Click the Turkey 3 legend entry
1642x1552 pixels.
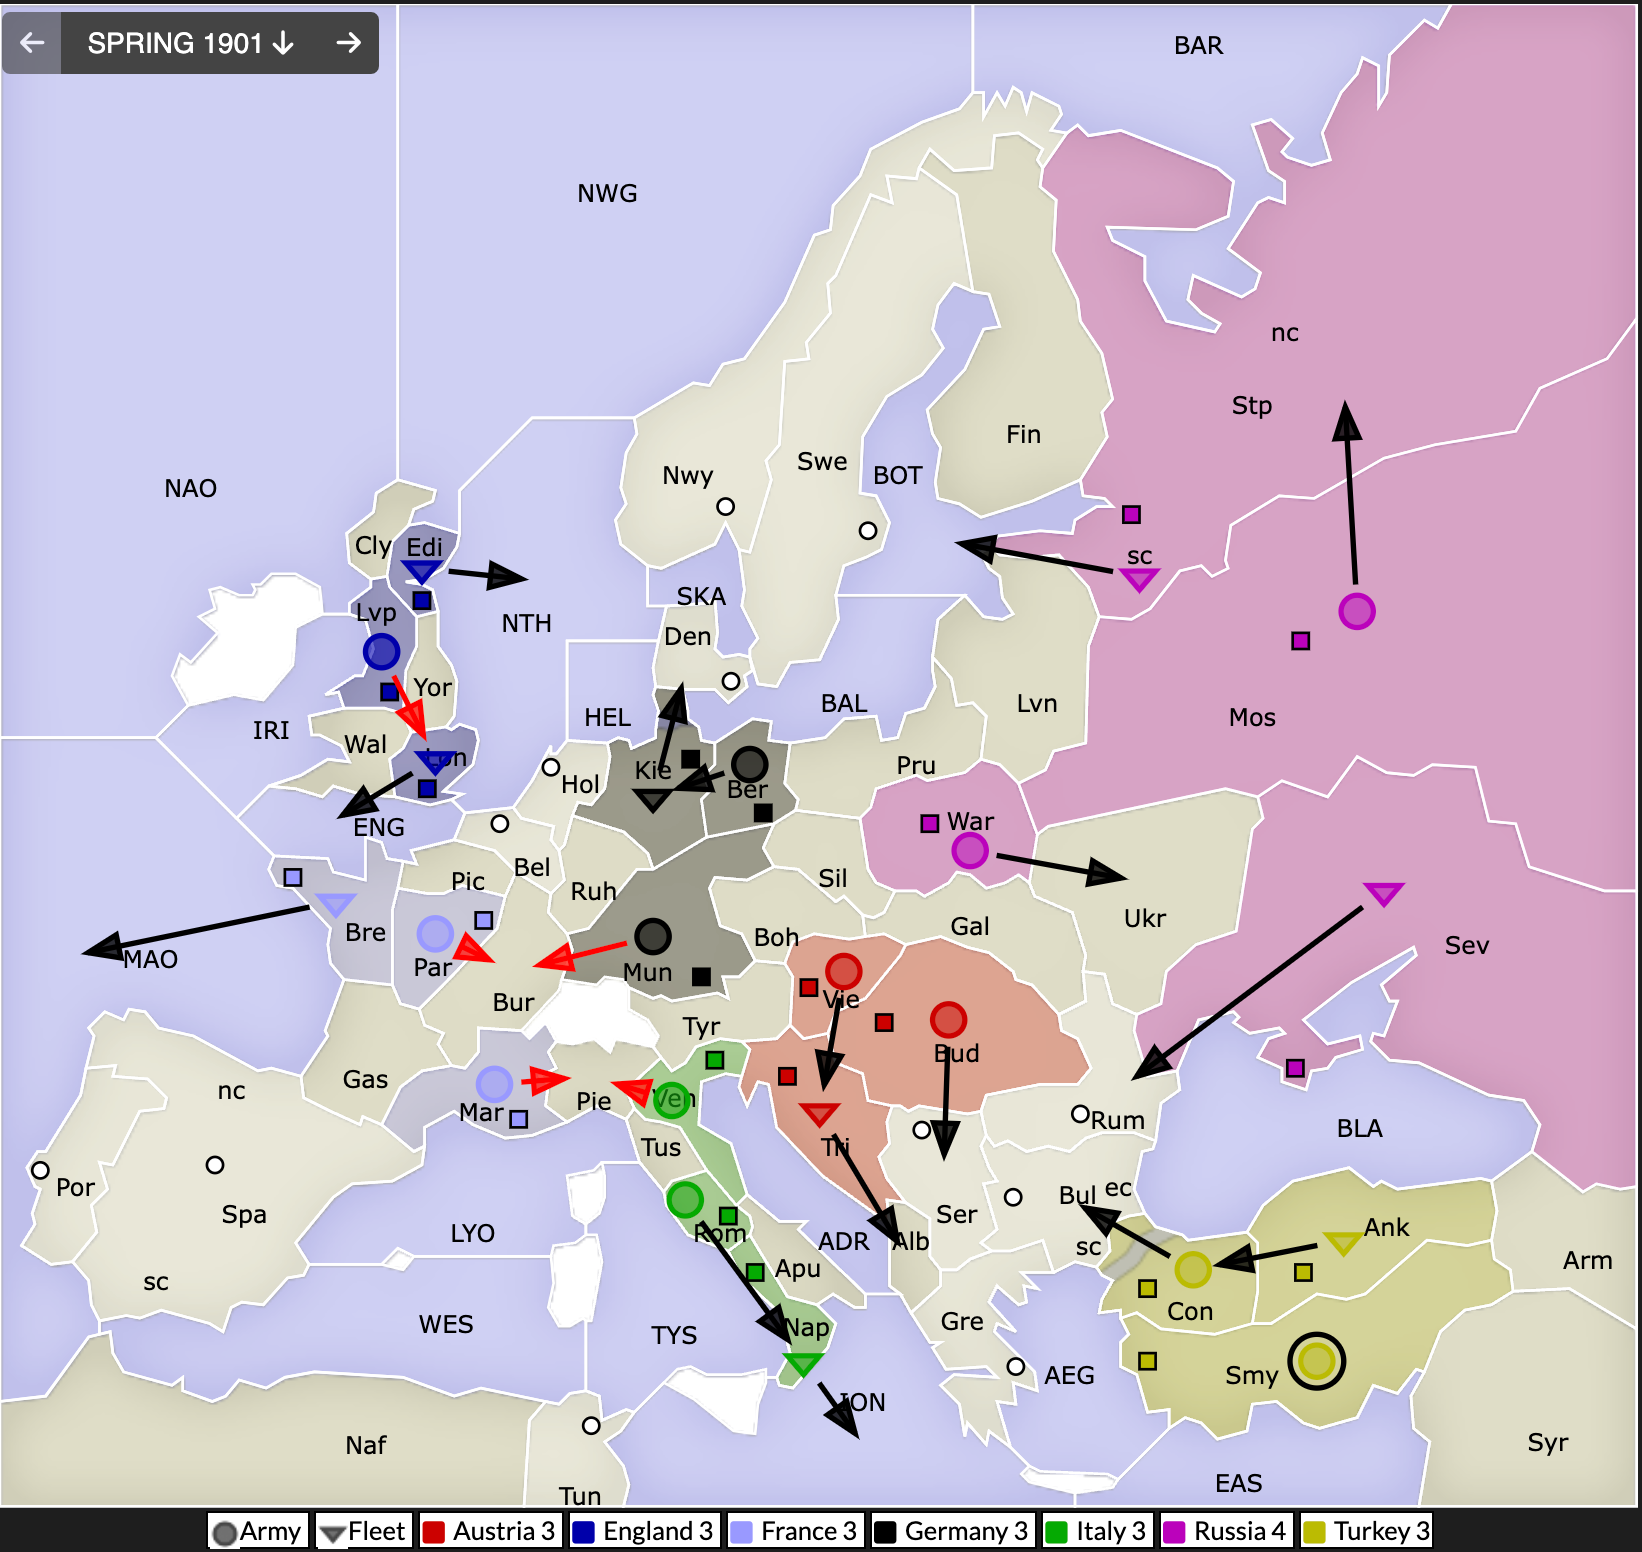click(1367, 1531)
